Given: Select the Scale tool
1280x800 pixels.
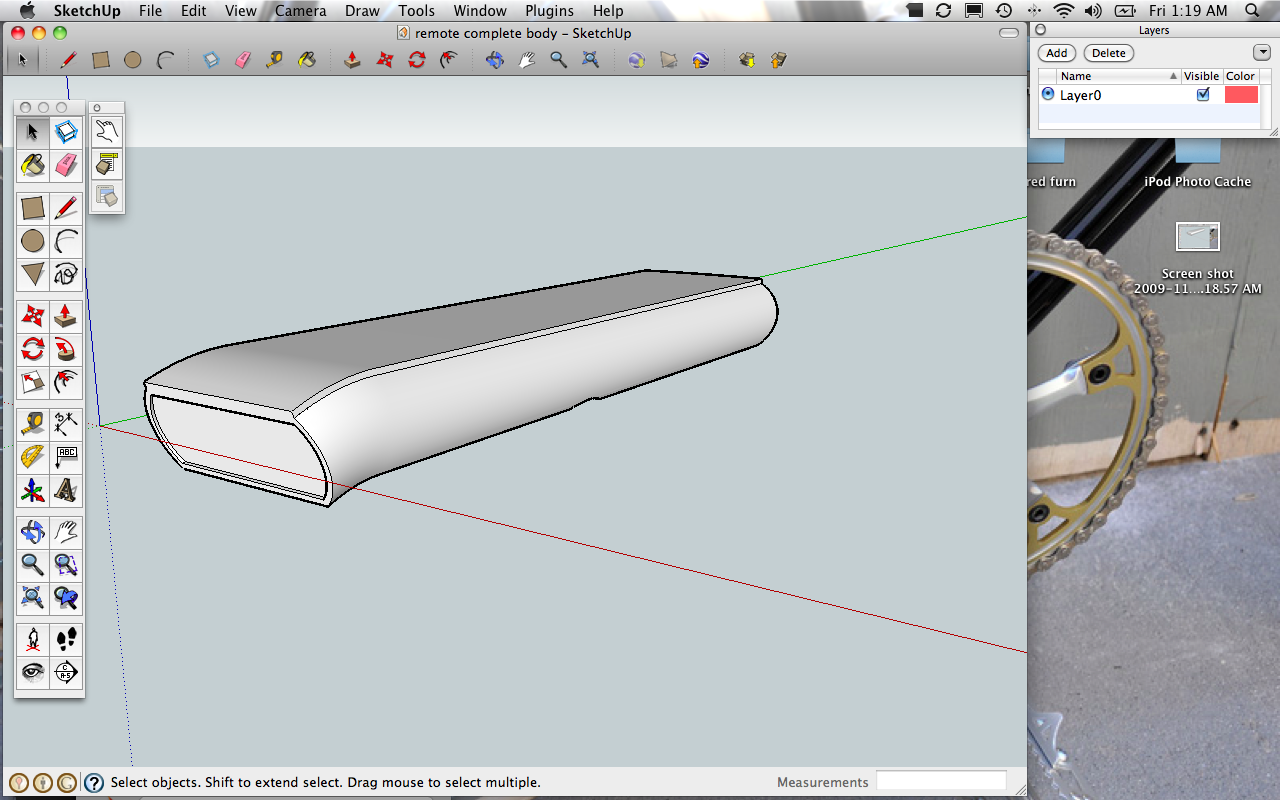Looking at the screenshot, I should 33,381.
